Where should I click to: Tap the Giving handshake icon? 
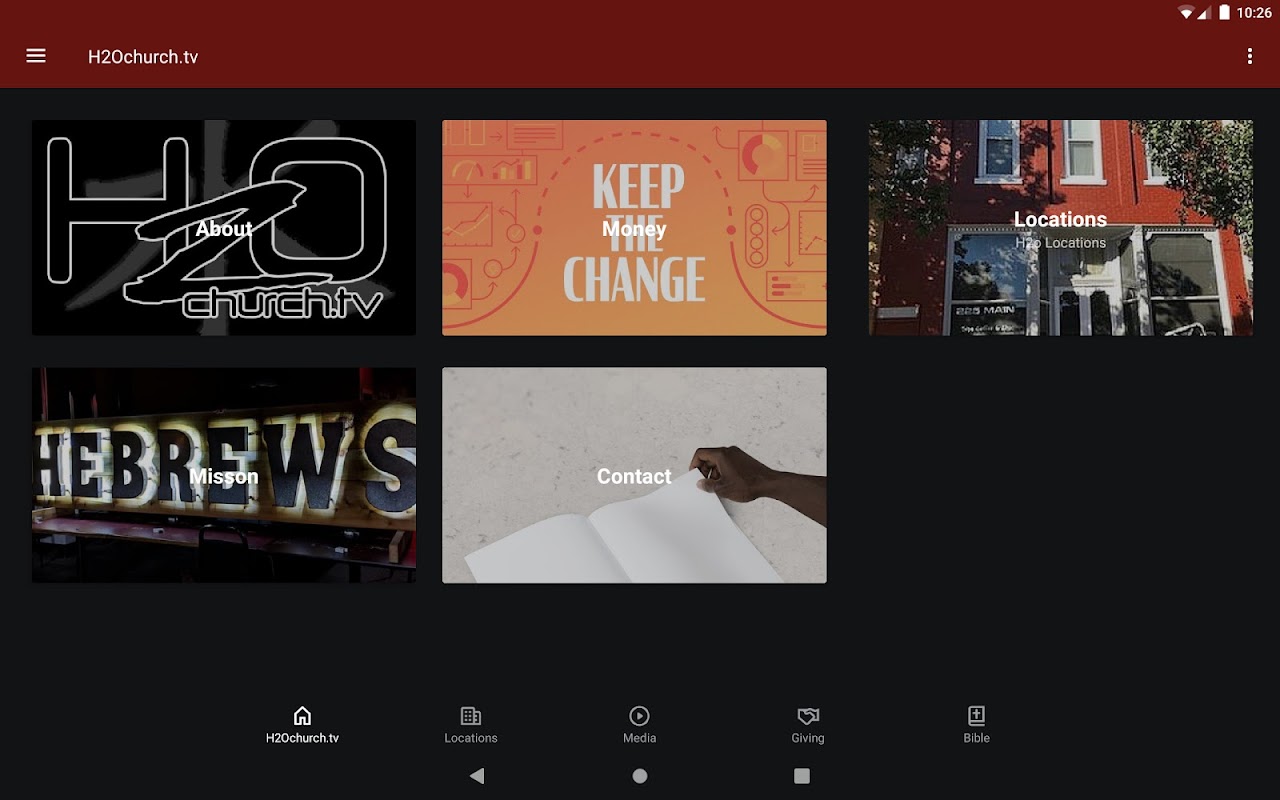[x=808, y=716]
